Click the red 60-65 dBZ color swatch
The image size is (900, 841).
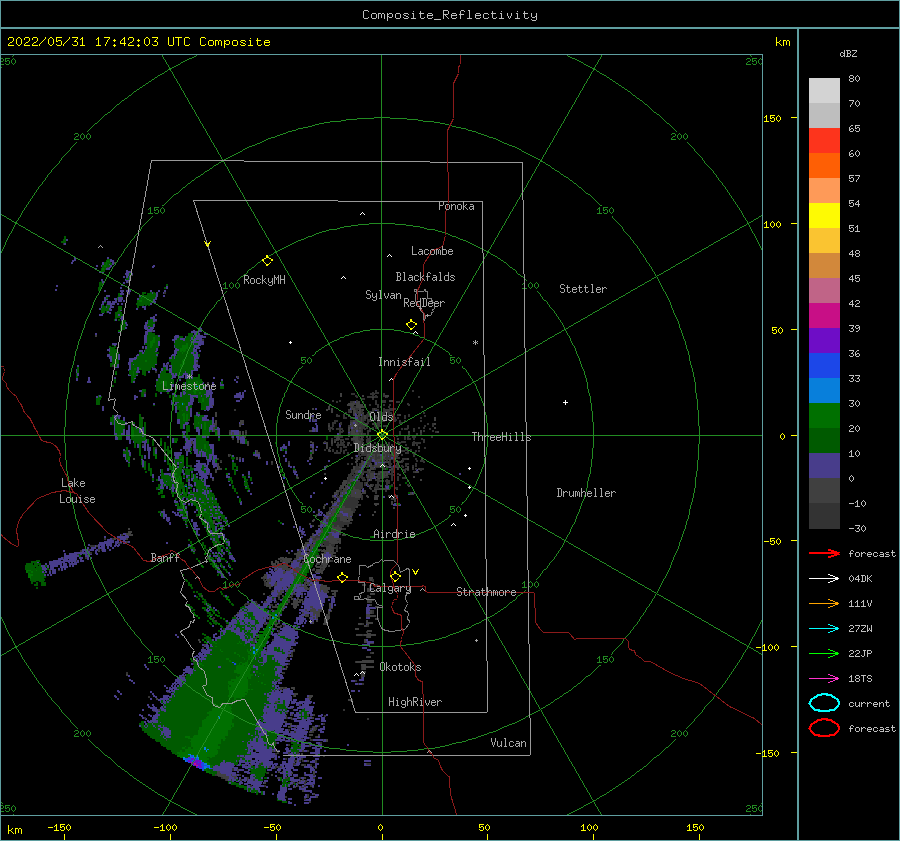tap(824, 141)
